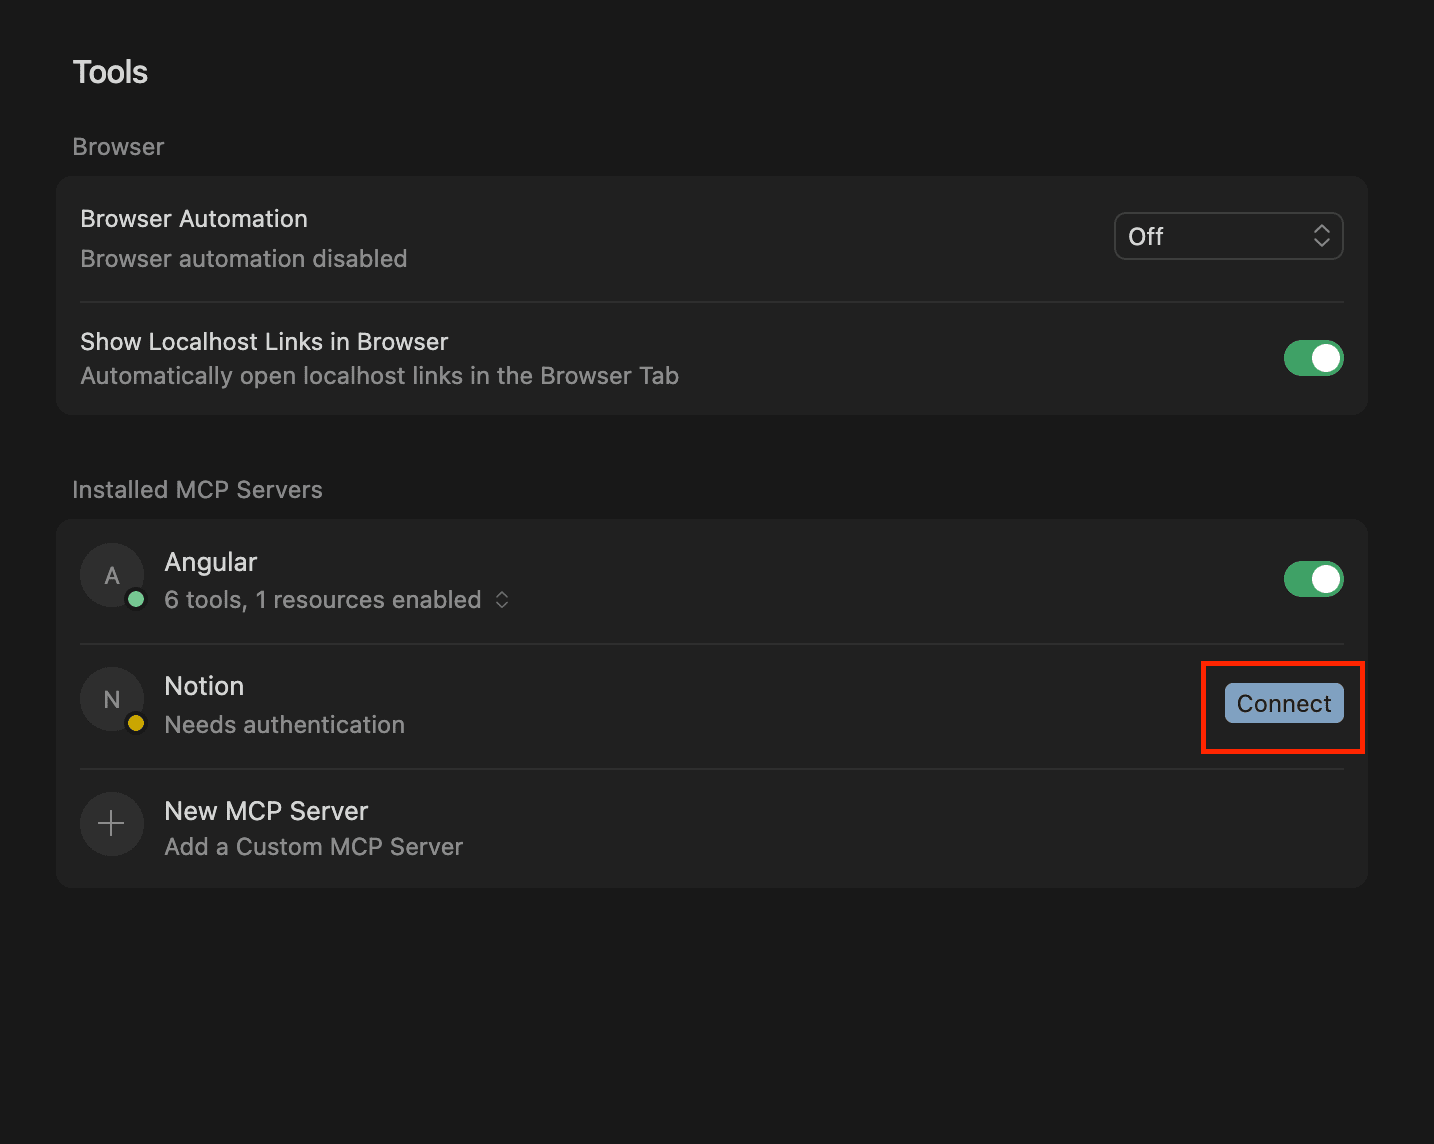
Task: Click the chevron on the Off selector
Action: coord(1322,236)
